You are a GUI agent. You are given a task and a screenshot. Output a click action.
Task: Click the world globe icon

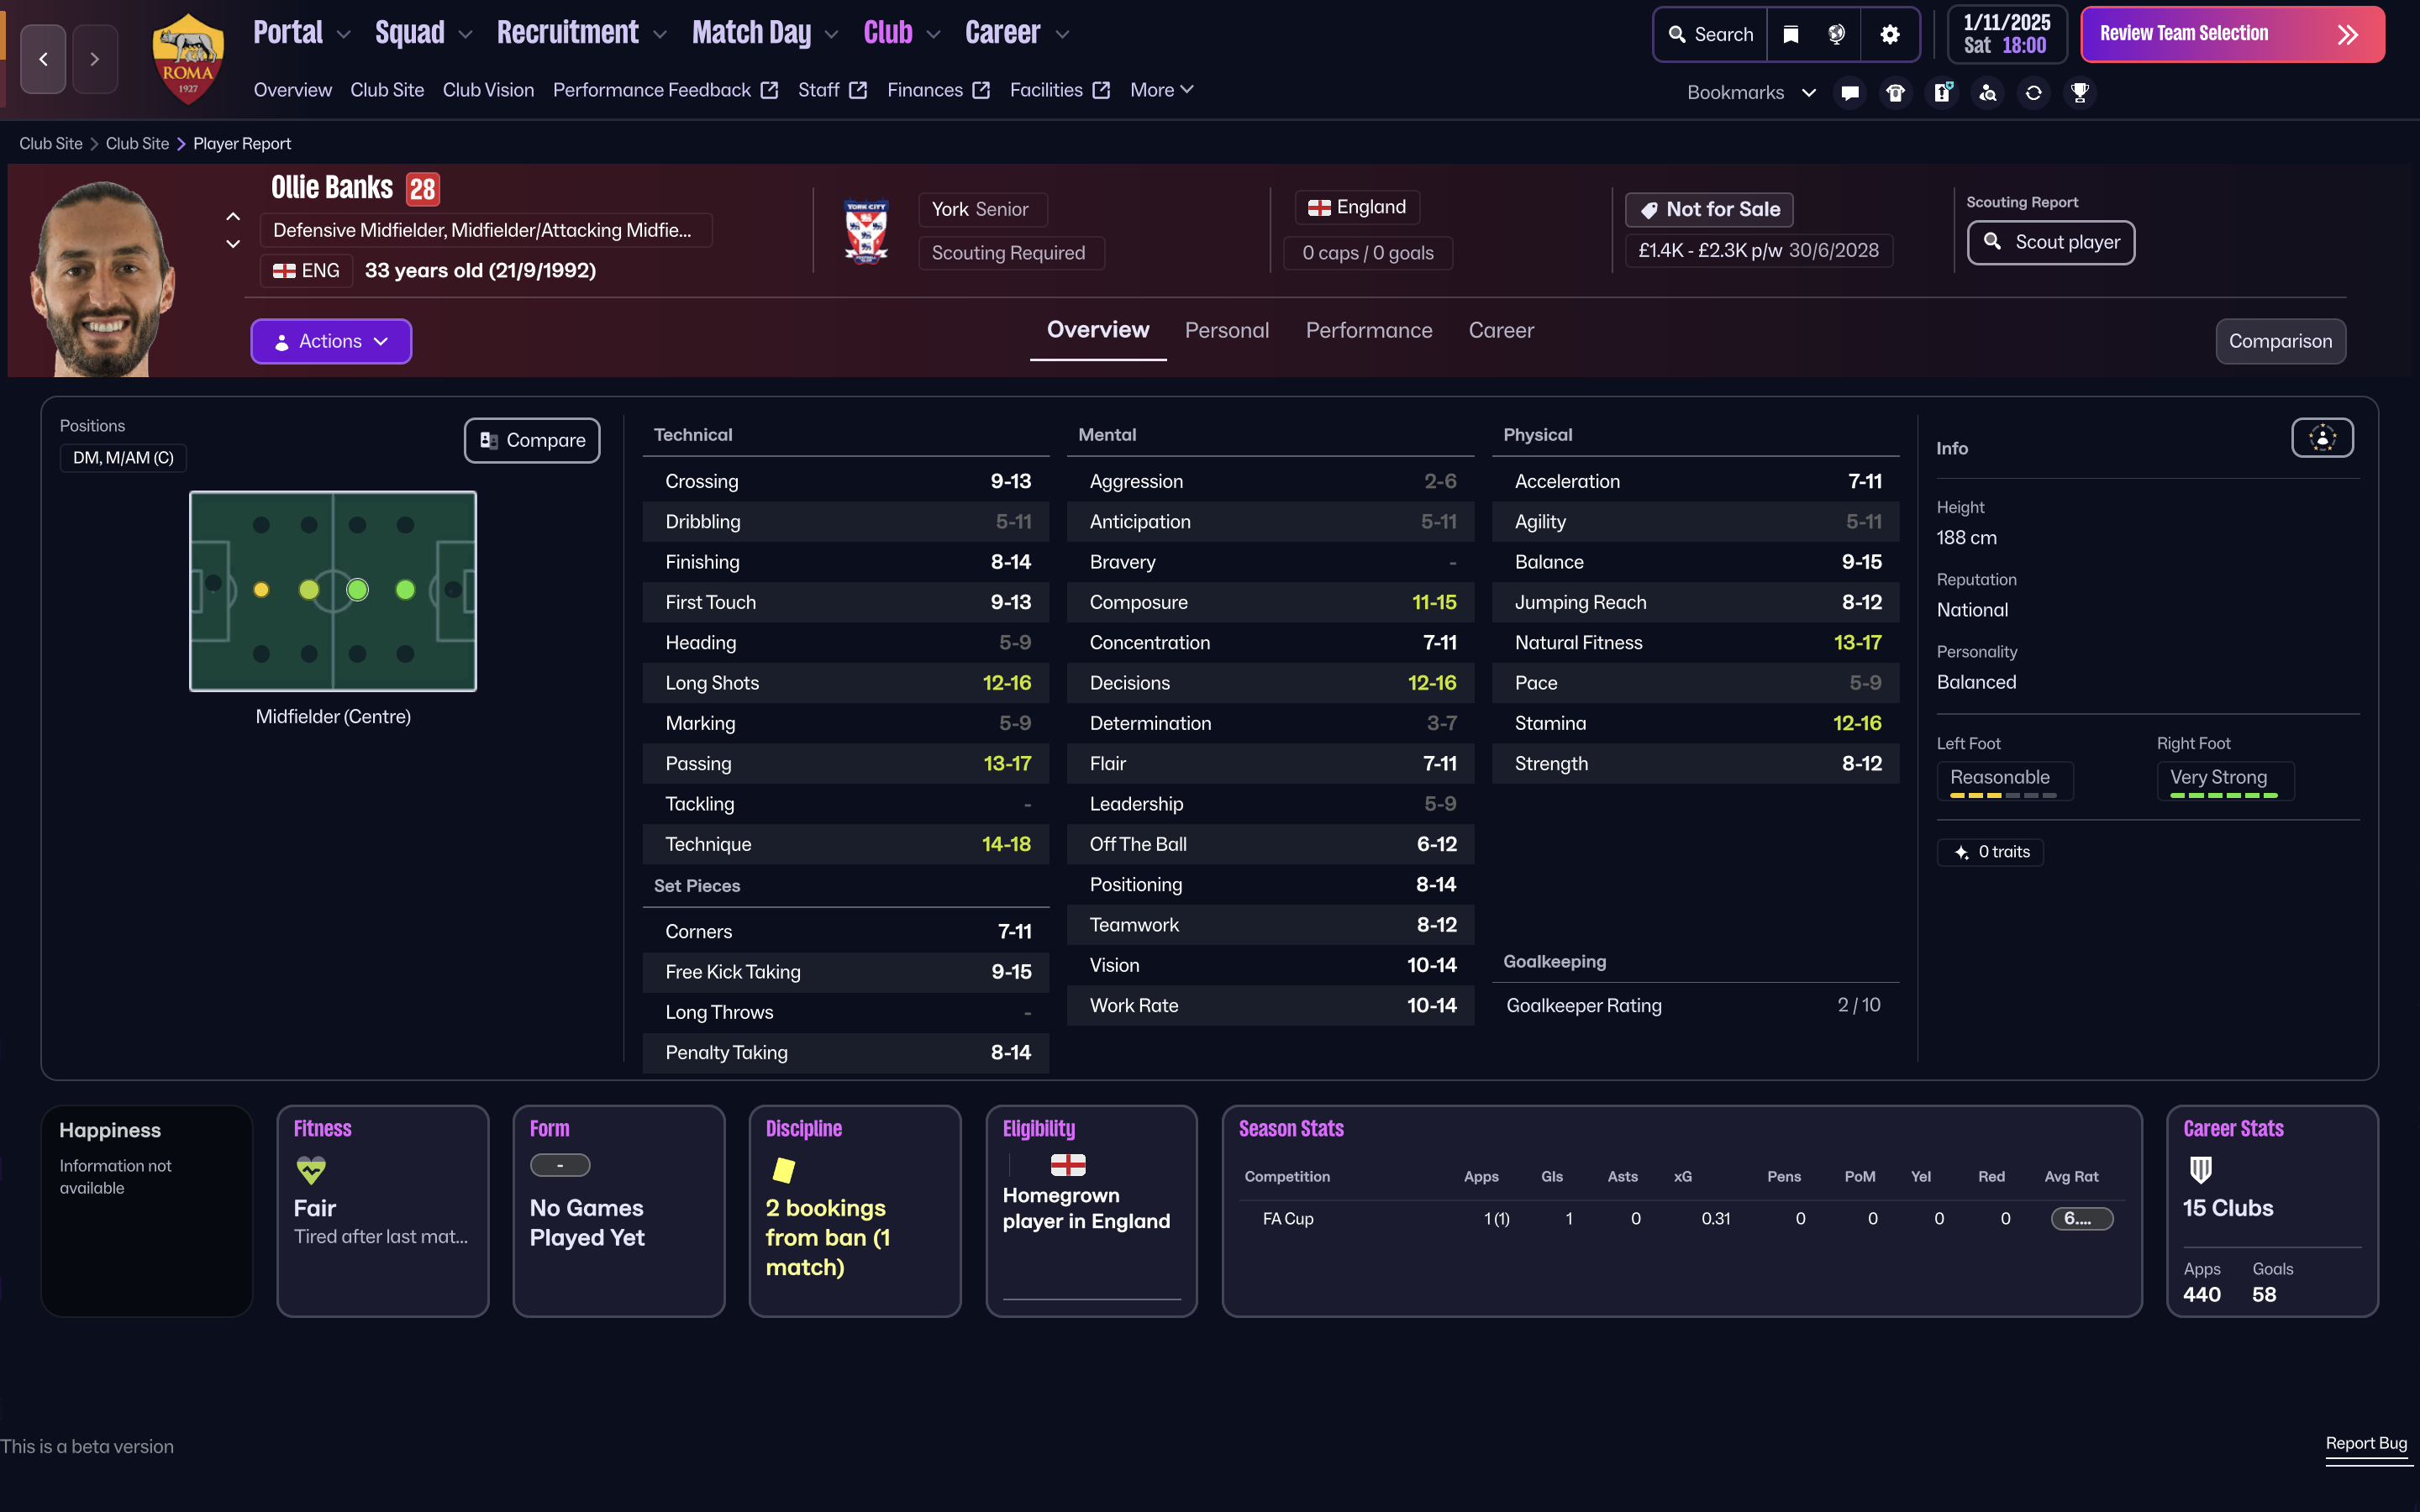(1836, 34)
